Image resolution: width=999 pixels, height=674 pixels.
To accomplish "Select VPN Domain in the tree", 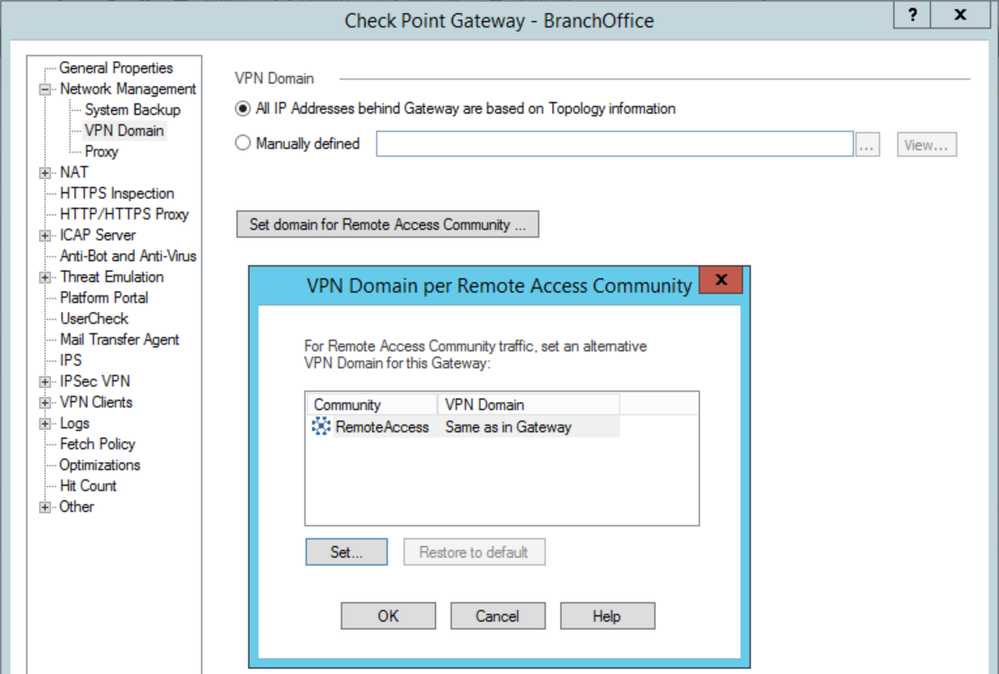I will 124,131.
